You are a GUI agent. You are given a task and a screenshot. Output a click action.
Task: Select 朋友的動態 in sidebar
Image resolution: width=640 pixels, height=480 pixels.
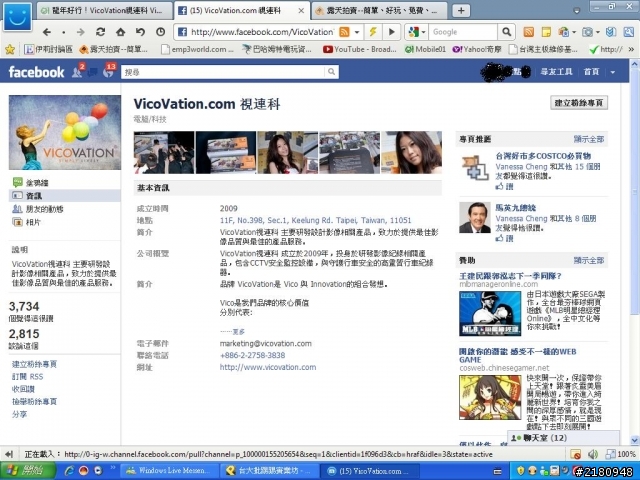pos(44,209)
